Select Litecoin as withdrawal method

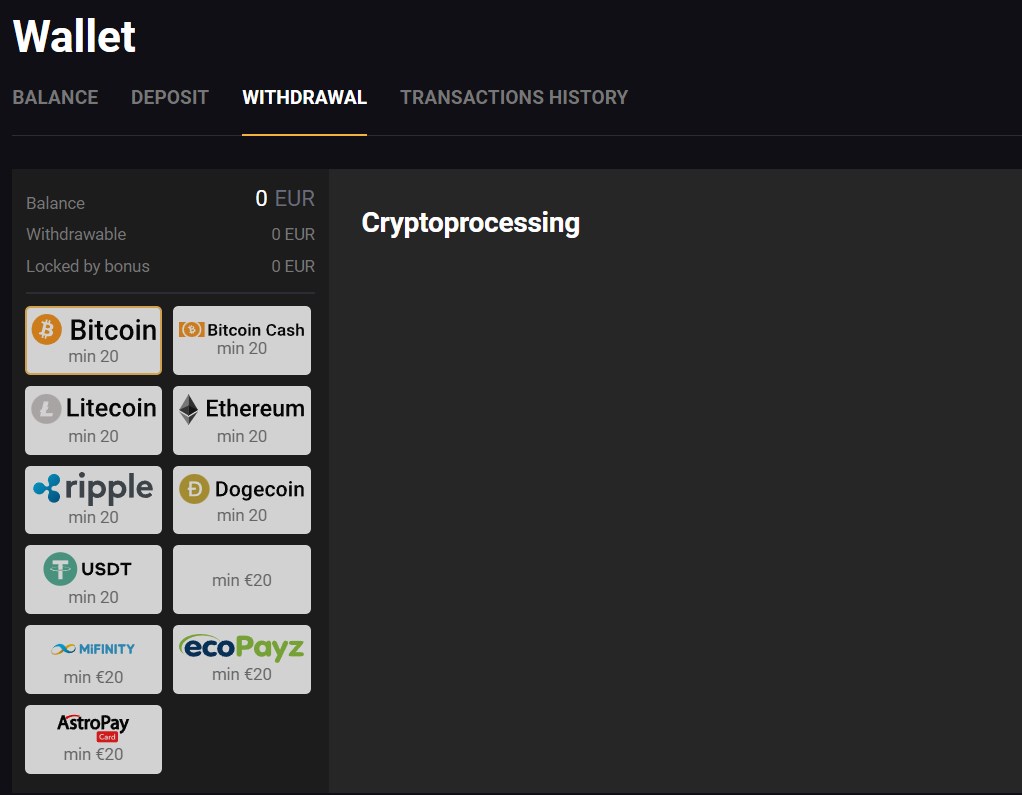point(93,420)
